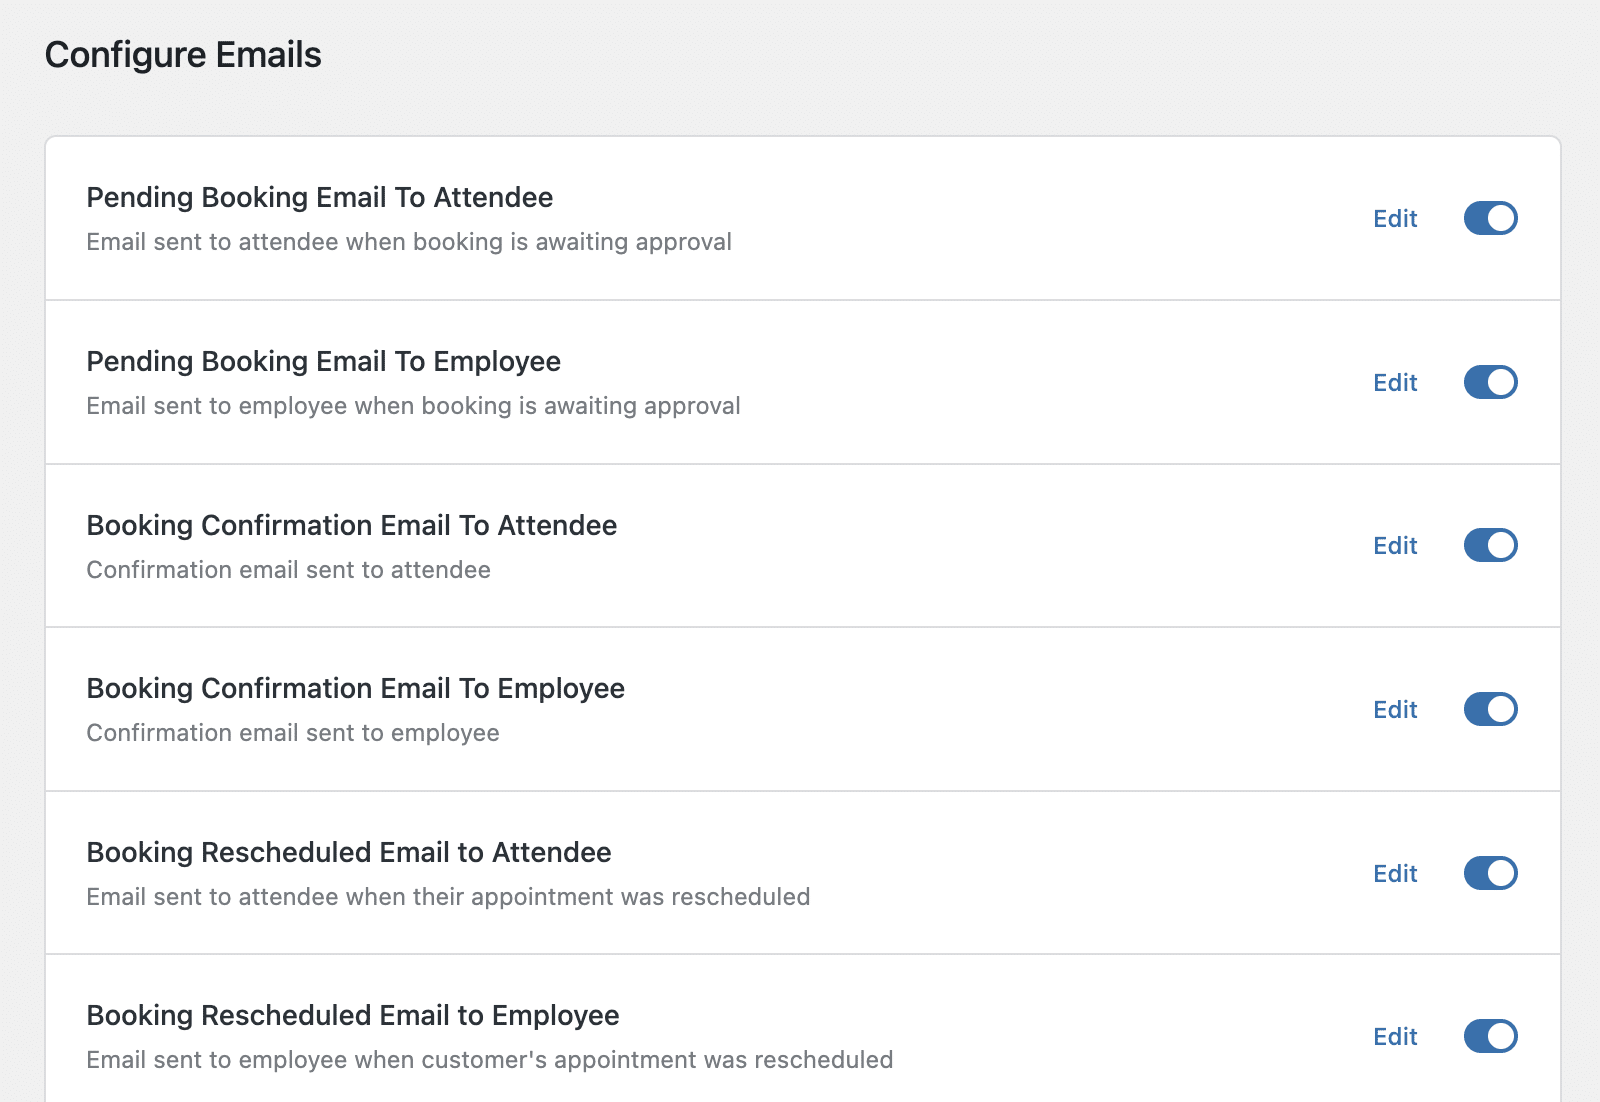Viewport: 1600px width, 1102px height.
Task: Click the Booking Rescheduled Email to Employee heading
Action: click(x=353, y=1015)
